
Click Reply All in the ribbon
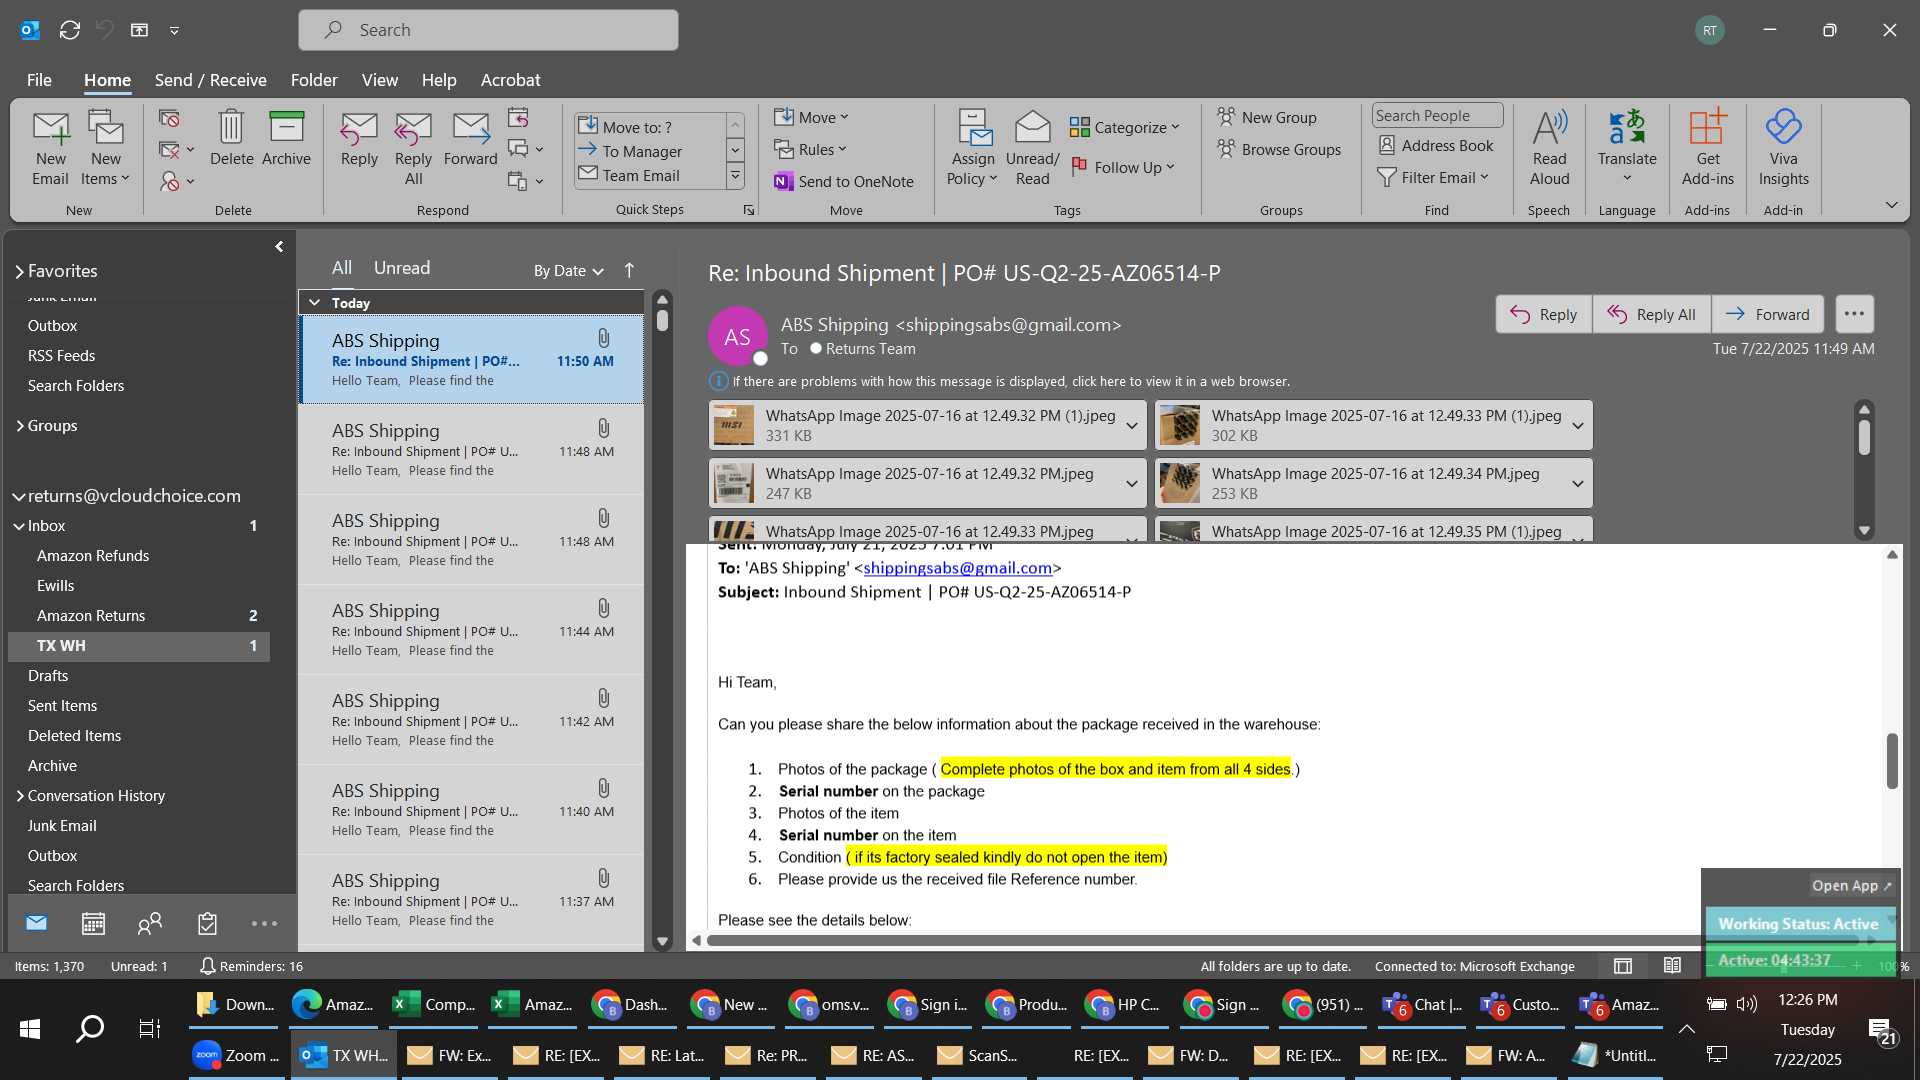coord(413,148)
